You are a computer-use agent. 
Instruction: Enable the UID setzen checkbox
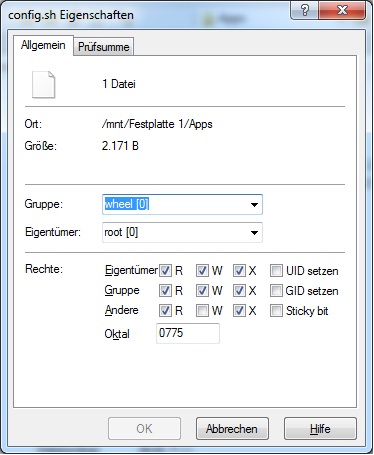tap(276, 271)
